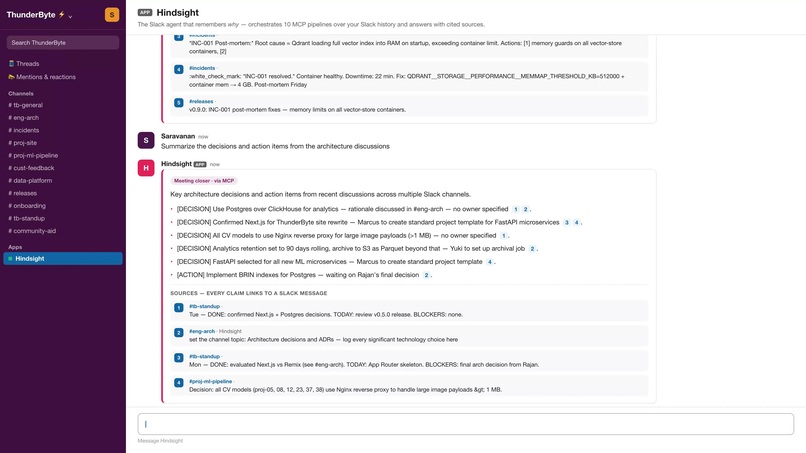Click the APP badge beside Hindsight title
Viewport: 806px width, 453px height.
[145, 12]
